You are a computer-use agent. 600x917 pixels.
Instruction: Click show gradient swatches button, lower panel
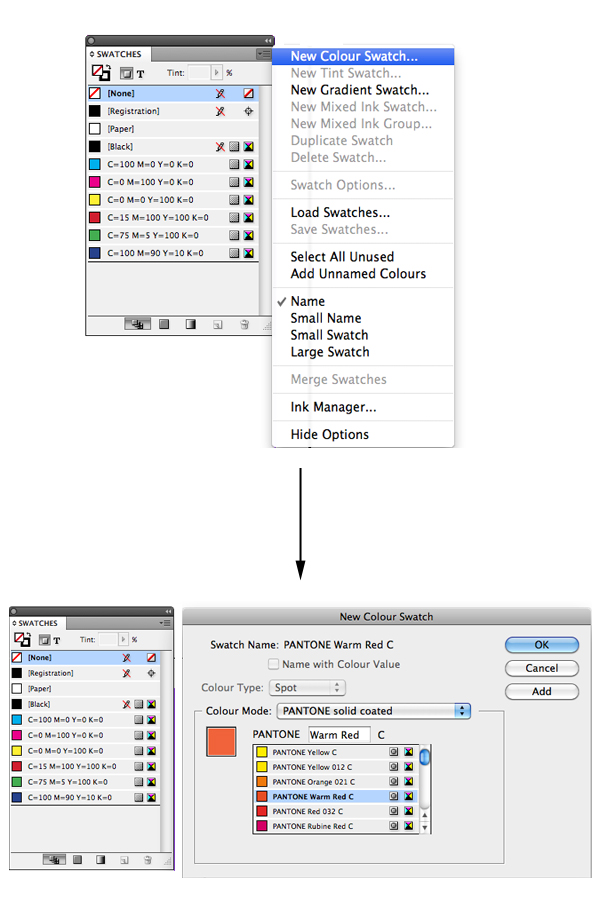(101, 860)
